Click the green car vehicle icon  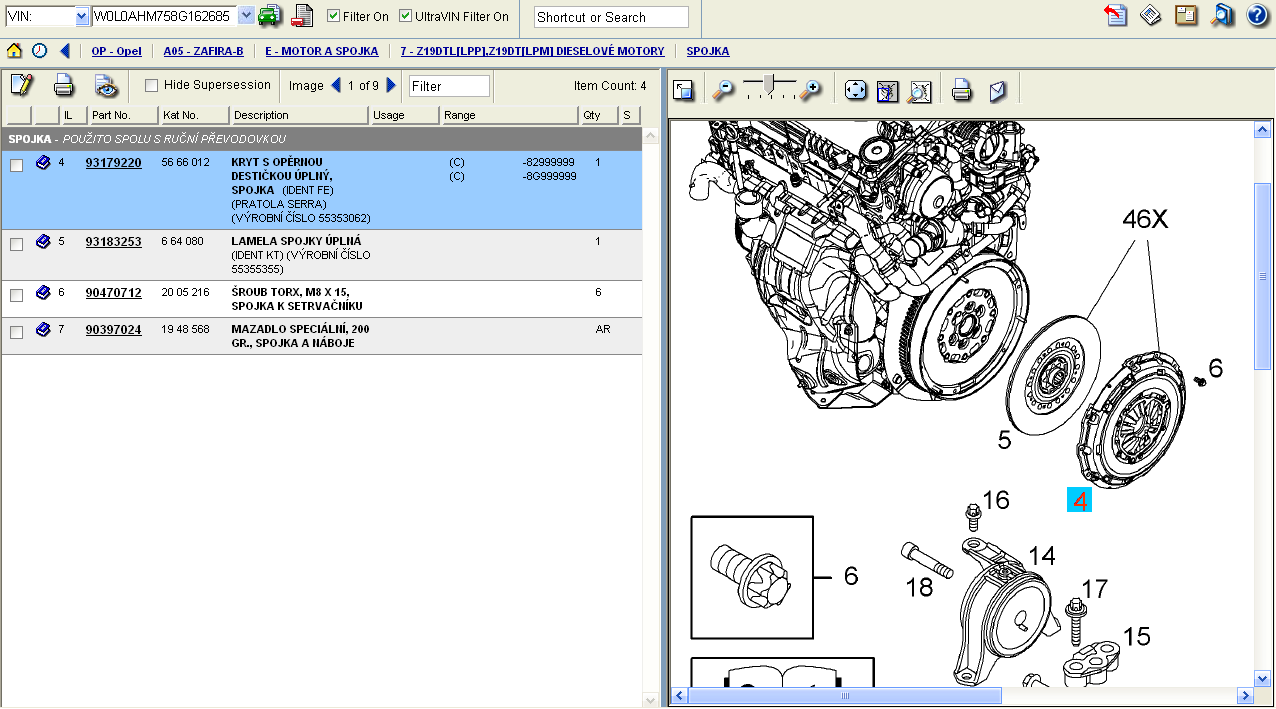269,16
